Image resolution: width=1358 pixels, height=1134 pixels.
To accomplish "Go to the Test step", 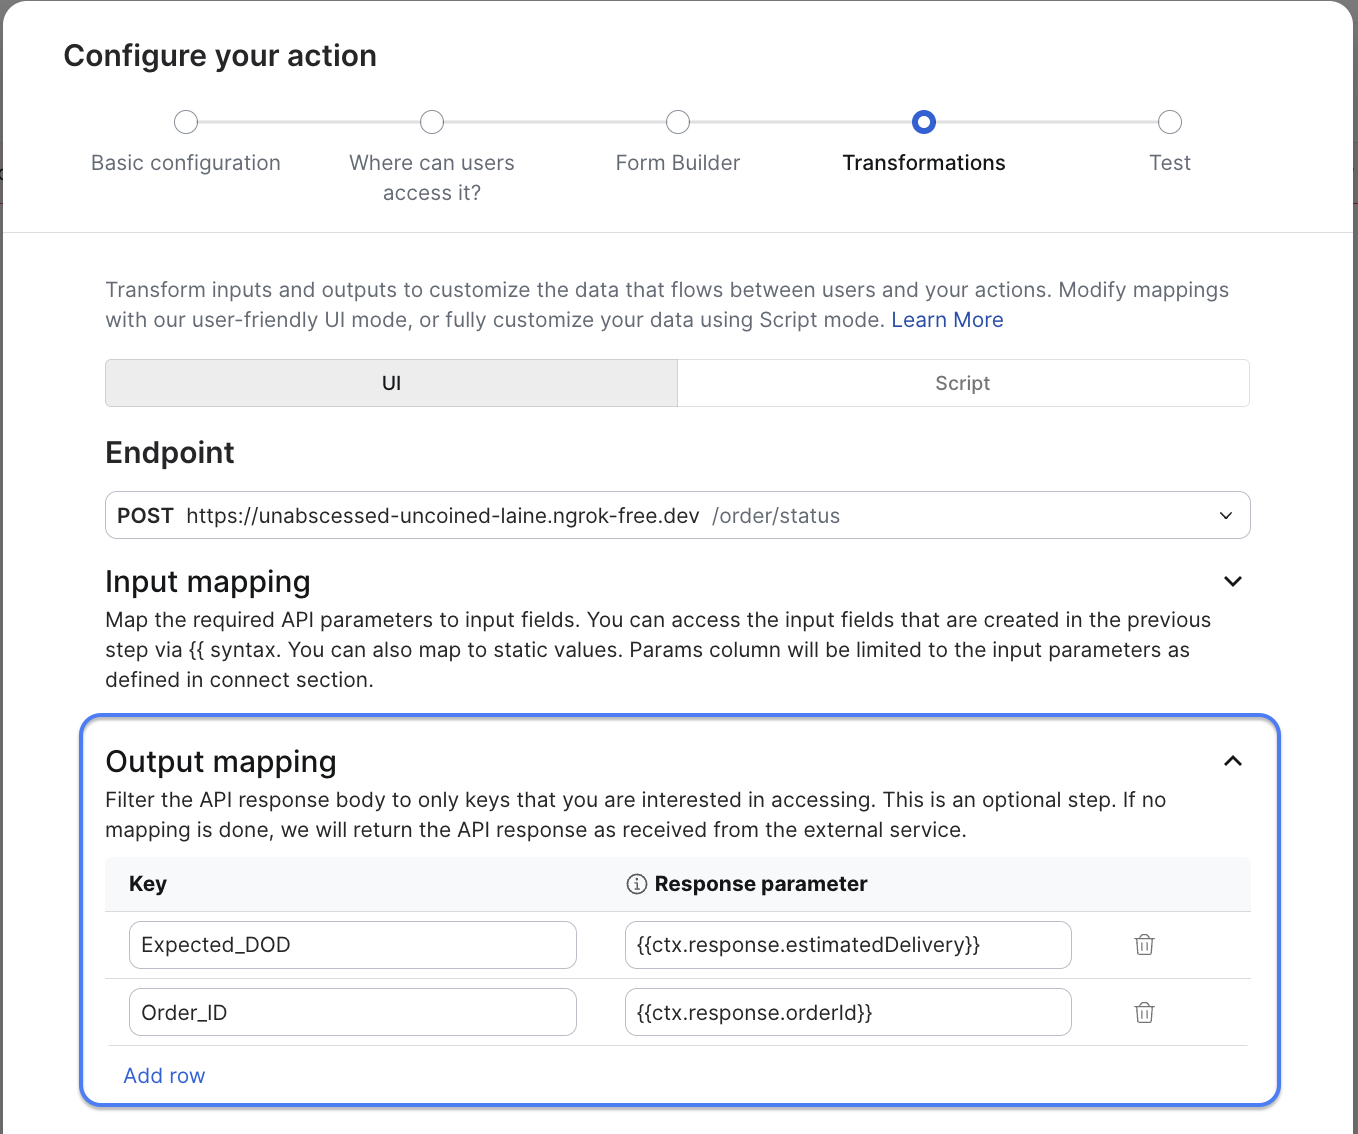I will [1170, 122].
